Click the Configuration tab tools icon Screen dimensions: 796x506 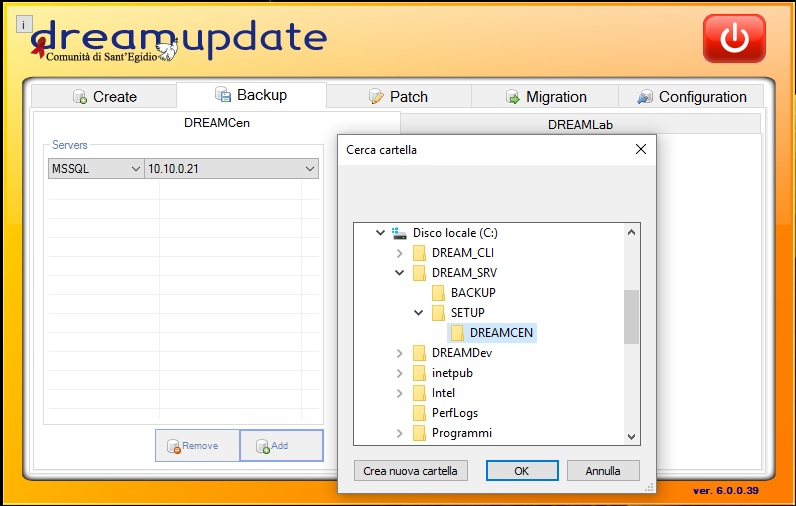tap(645, 96)
